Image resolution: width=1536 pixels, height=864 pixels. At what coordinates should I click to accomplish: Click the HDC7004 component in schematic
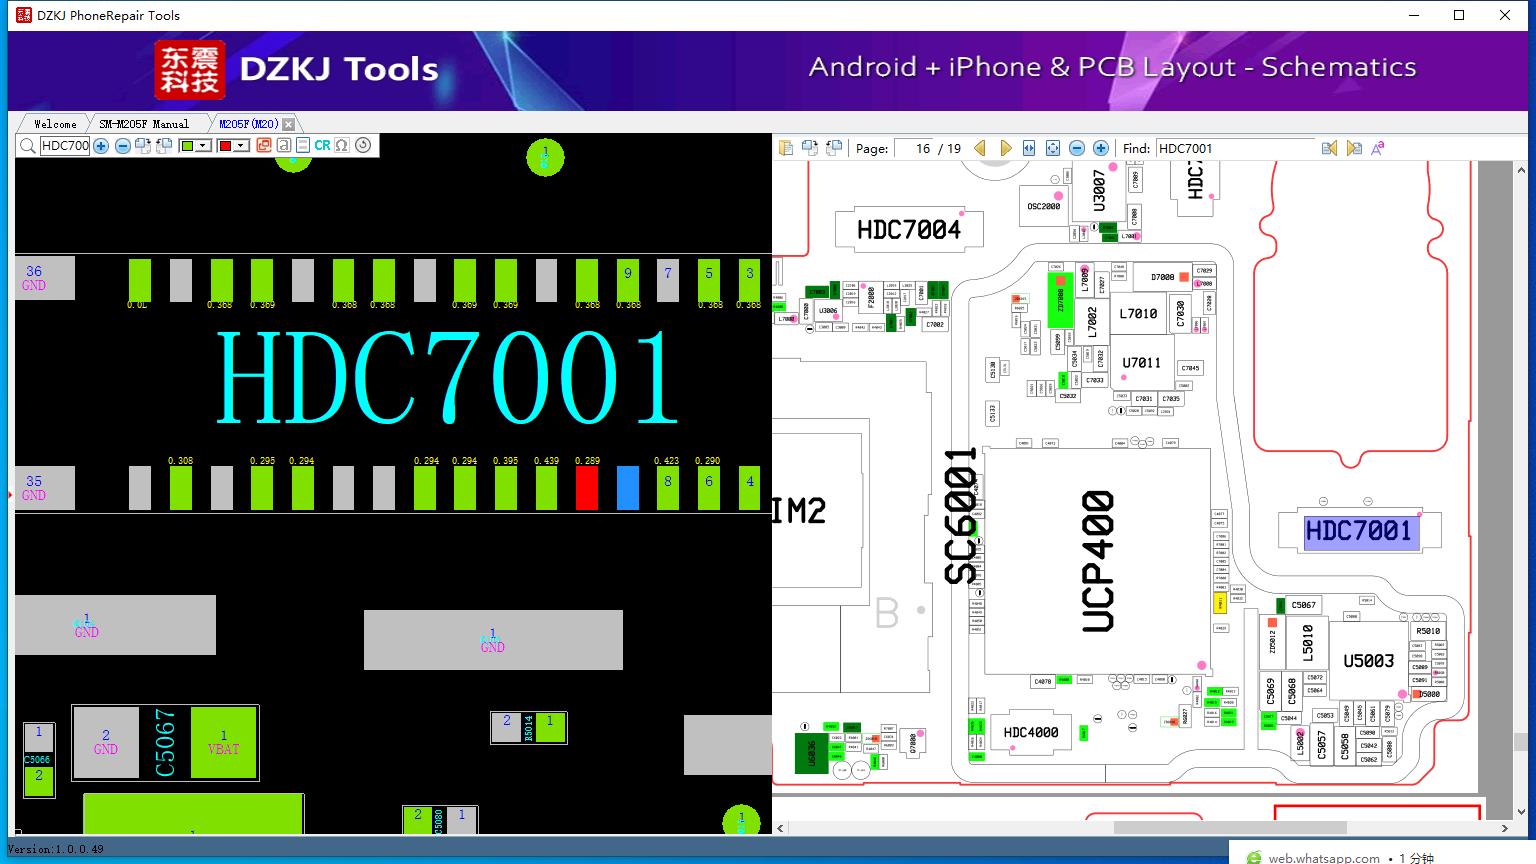click(909, 230)
